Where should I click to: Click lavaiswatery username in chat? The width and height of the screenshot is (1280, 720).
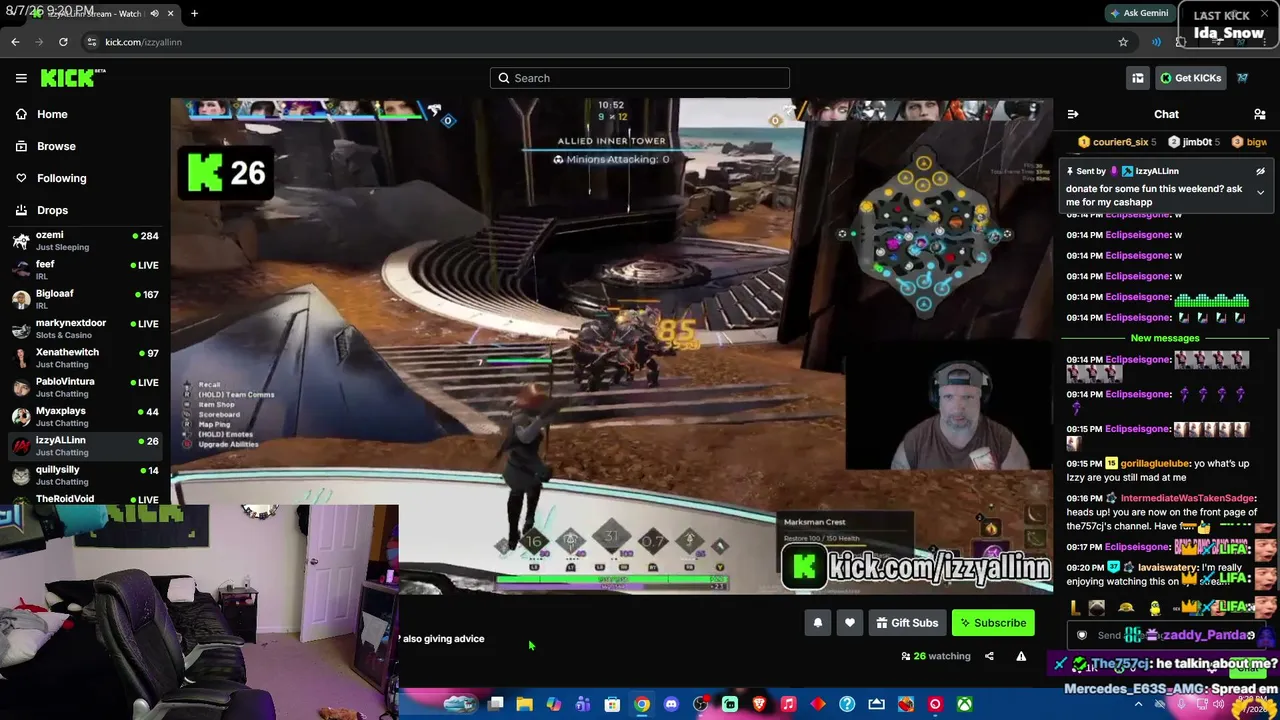[1168, 567]
